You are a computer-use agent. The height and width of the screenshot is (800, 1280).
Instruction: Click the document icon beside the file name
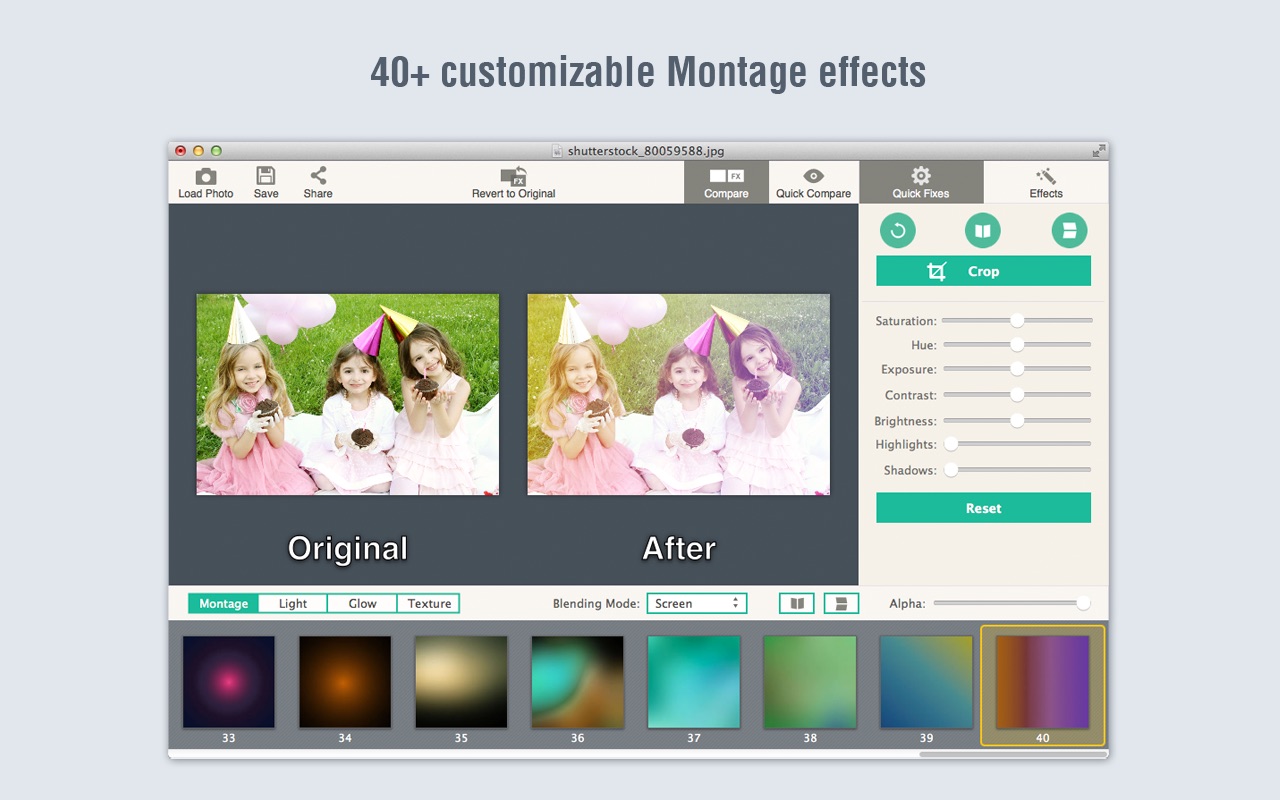pyautogui.click(x=558, y=151)
